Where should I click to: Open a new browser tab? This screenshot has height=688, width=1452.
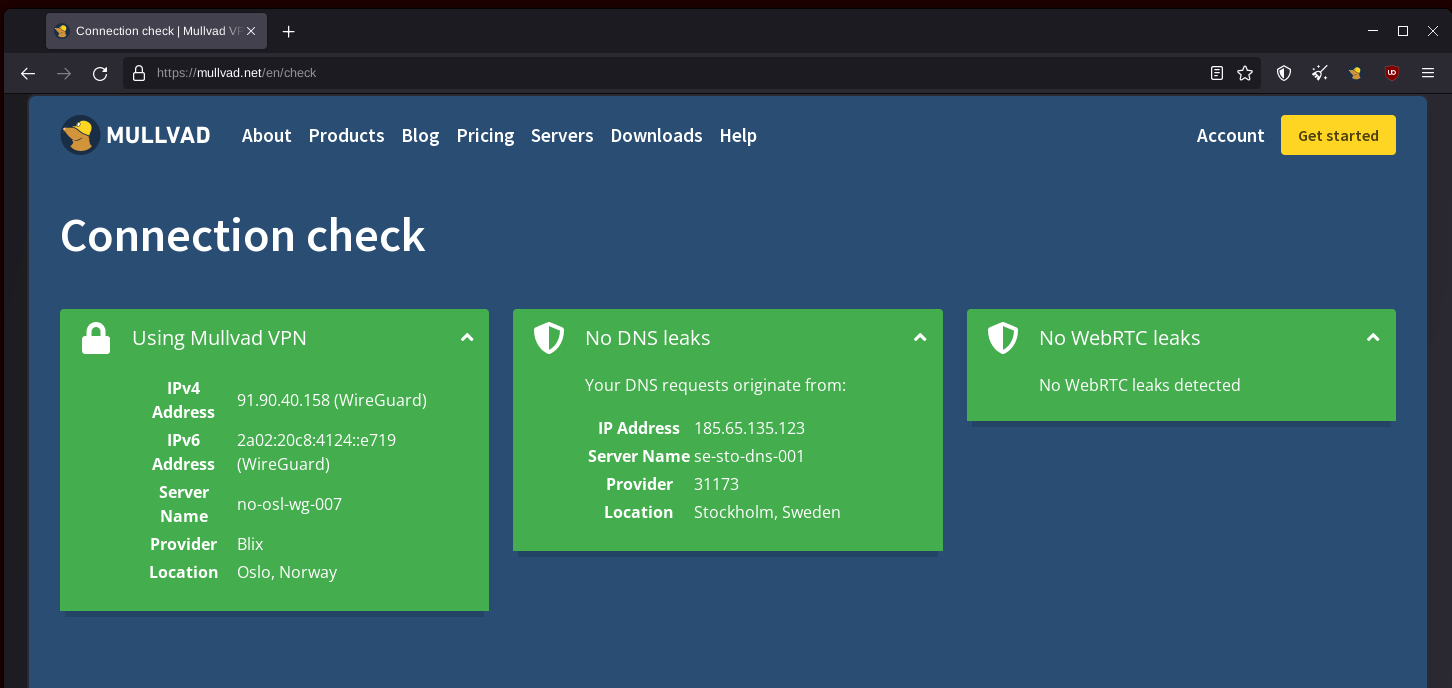289,31
